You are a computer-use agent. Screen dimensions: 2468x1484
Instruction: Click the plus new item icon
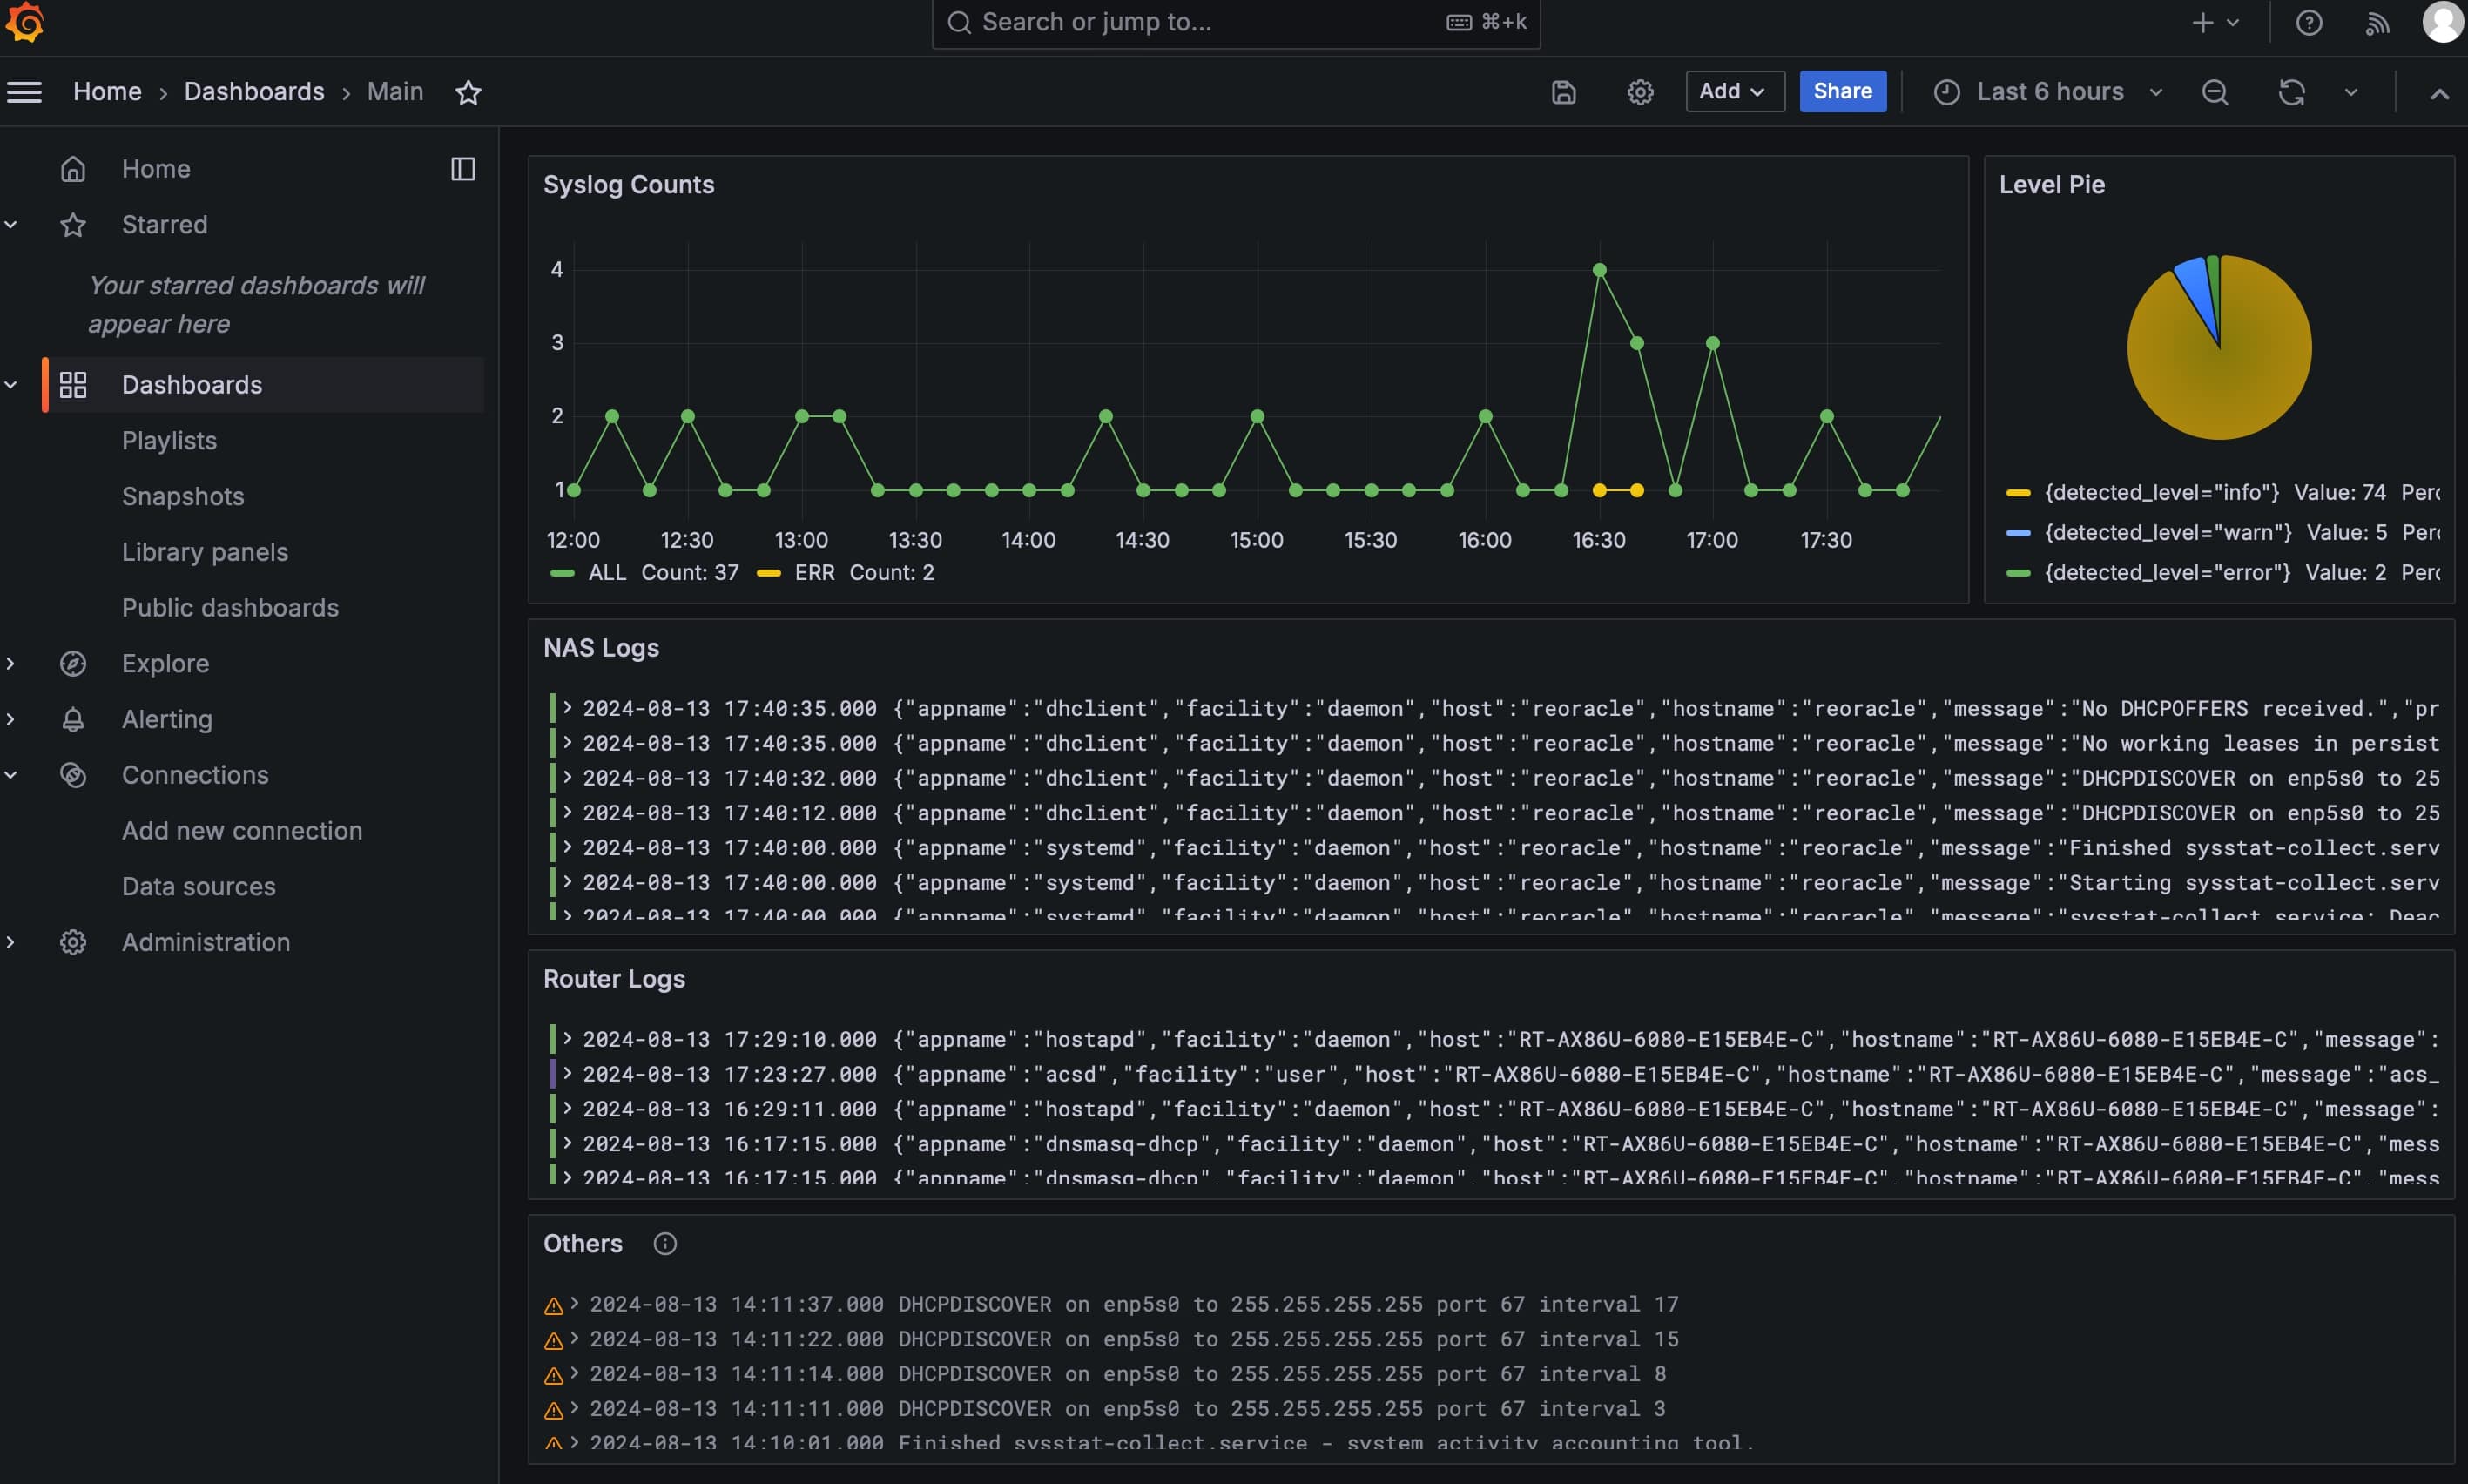(x=2202, y=22)
